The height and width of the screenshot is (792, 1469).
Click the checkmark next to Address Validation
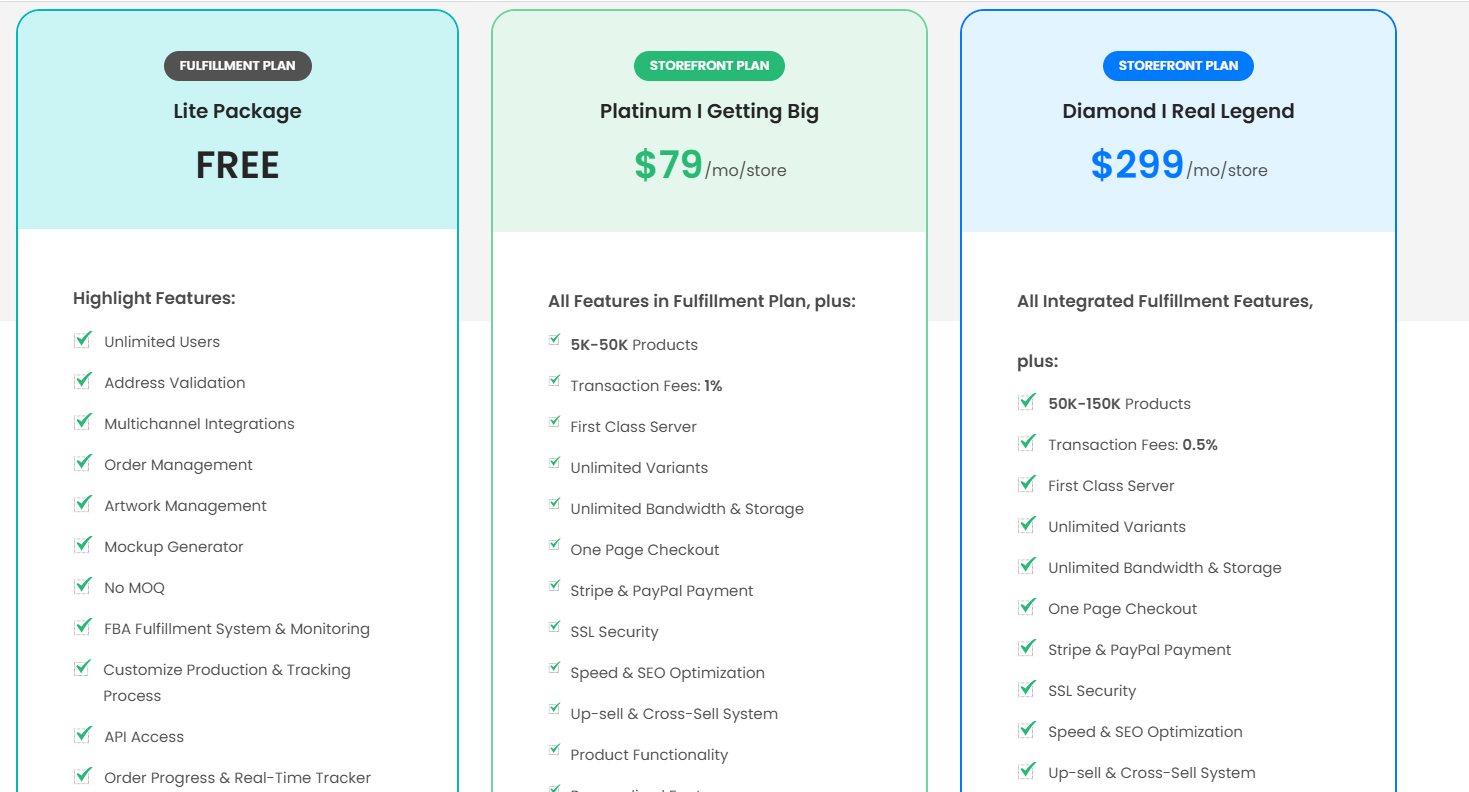tap(83, 381)
